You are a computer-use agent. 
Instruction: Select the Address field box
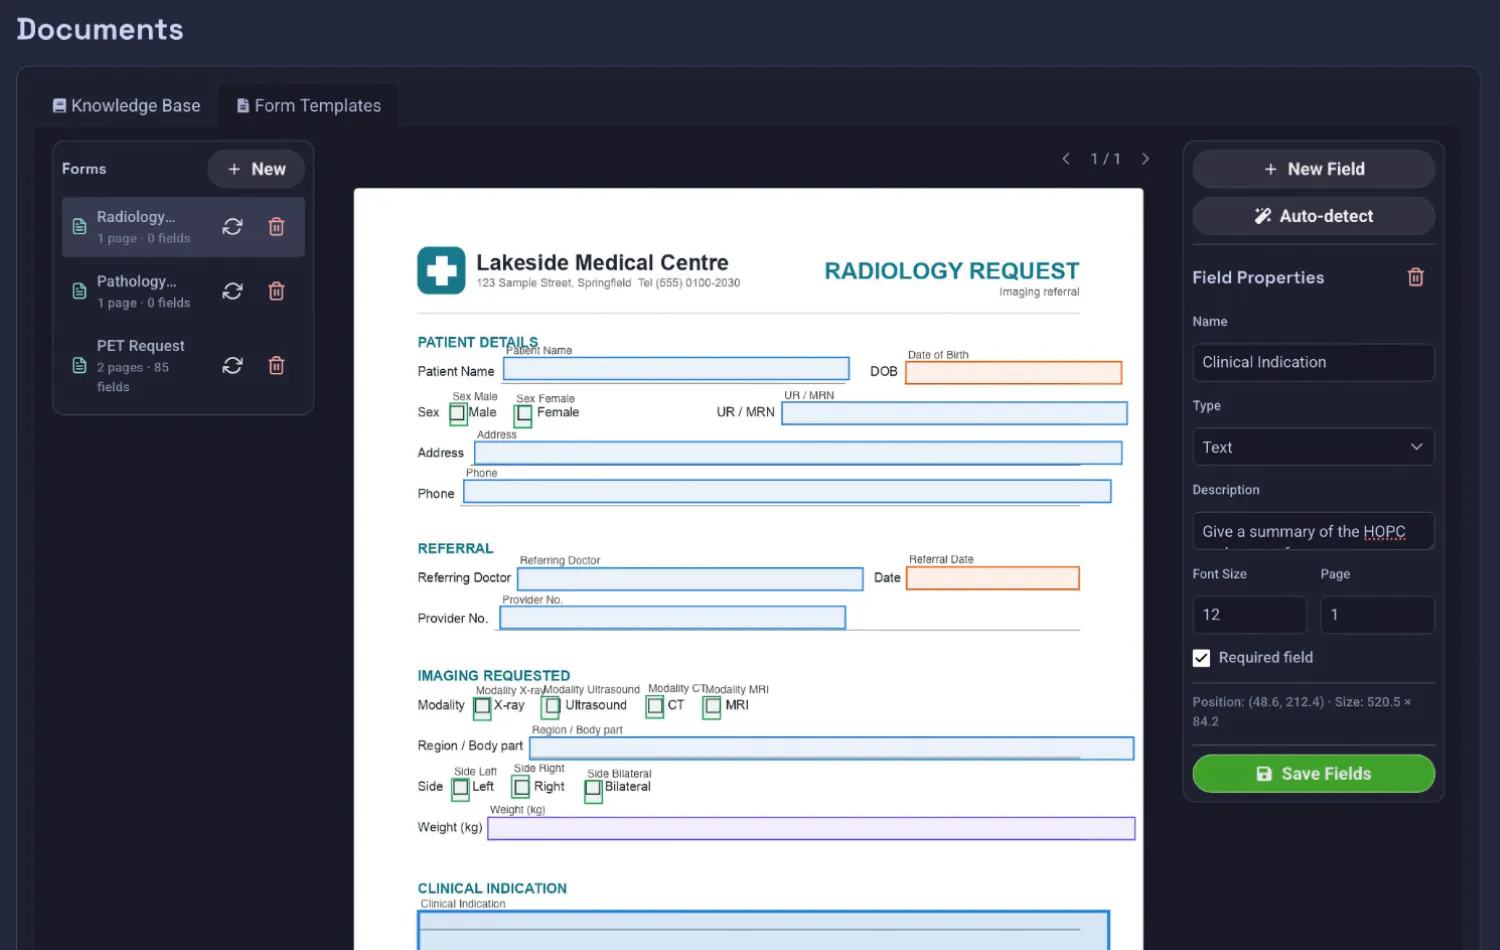pyautogui.click(x=798, y=453)
